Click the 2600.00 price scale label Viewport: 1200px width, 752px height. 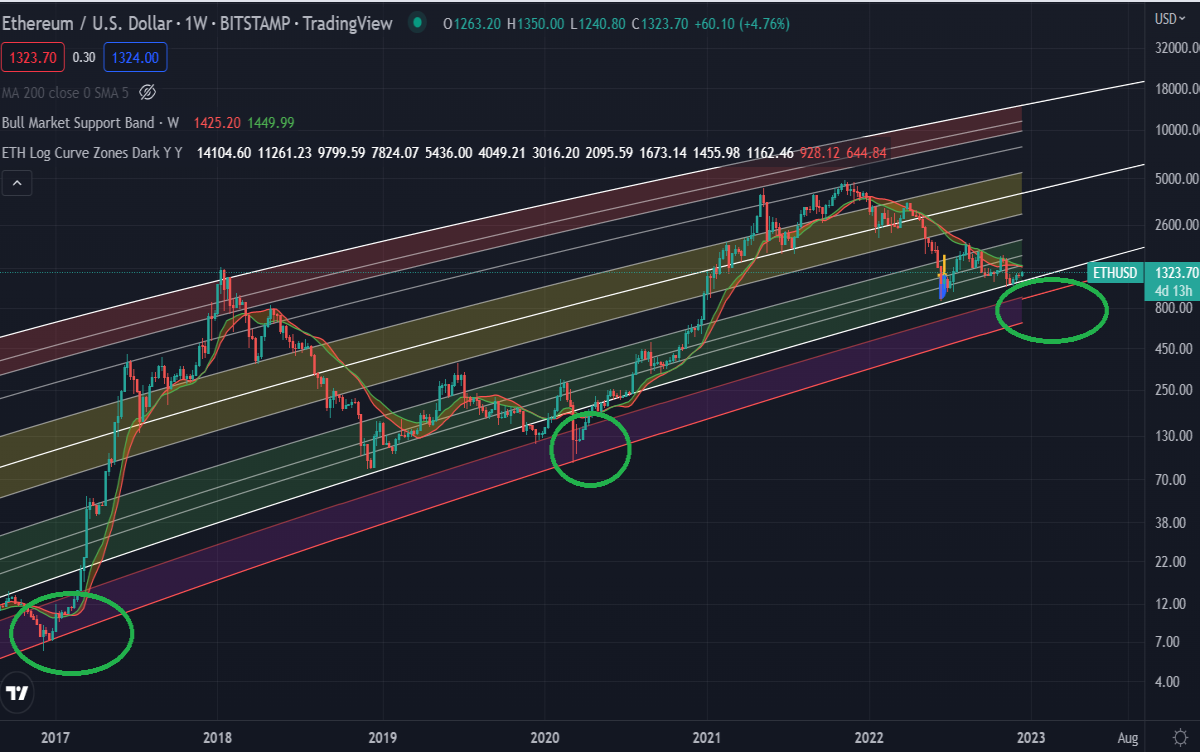coord(1177,225)
